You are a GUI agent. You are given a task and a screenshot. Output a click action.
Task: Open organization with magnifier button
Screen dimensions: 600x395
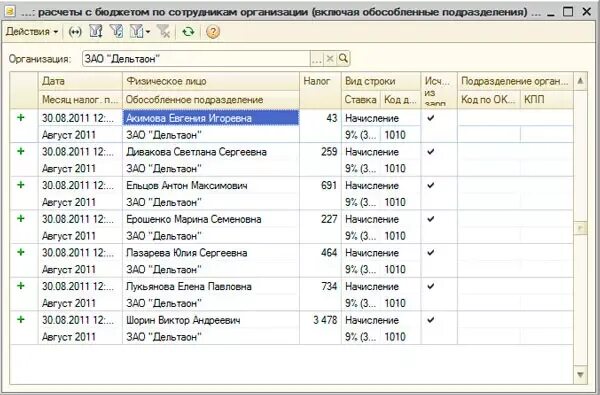(x=343, y=59)
